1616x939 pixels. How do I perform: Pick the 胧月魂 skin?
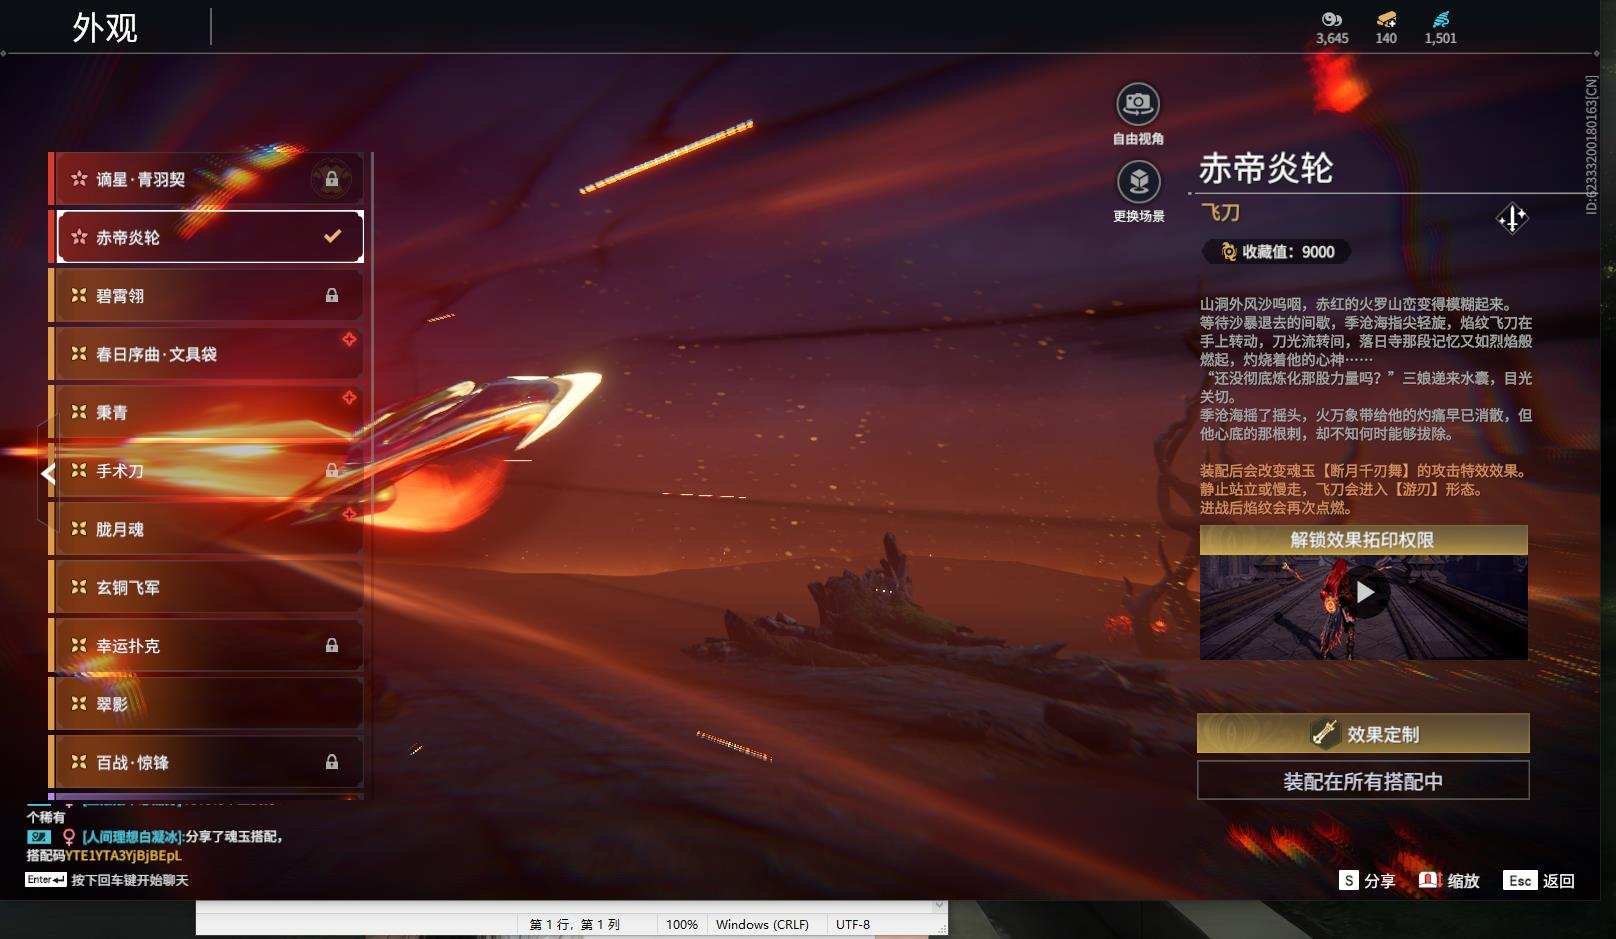208,529
